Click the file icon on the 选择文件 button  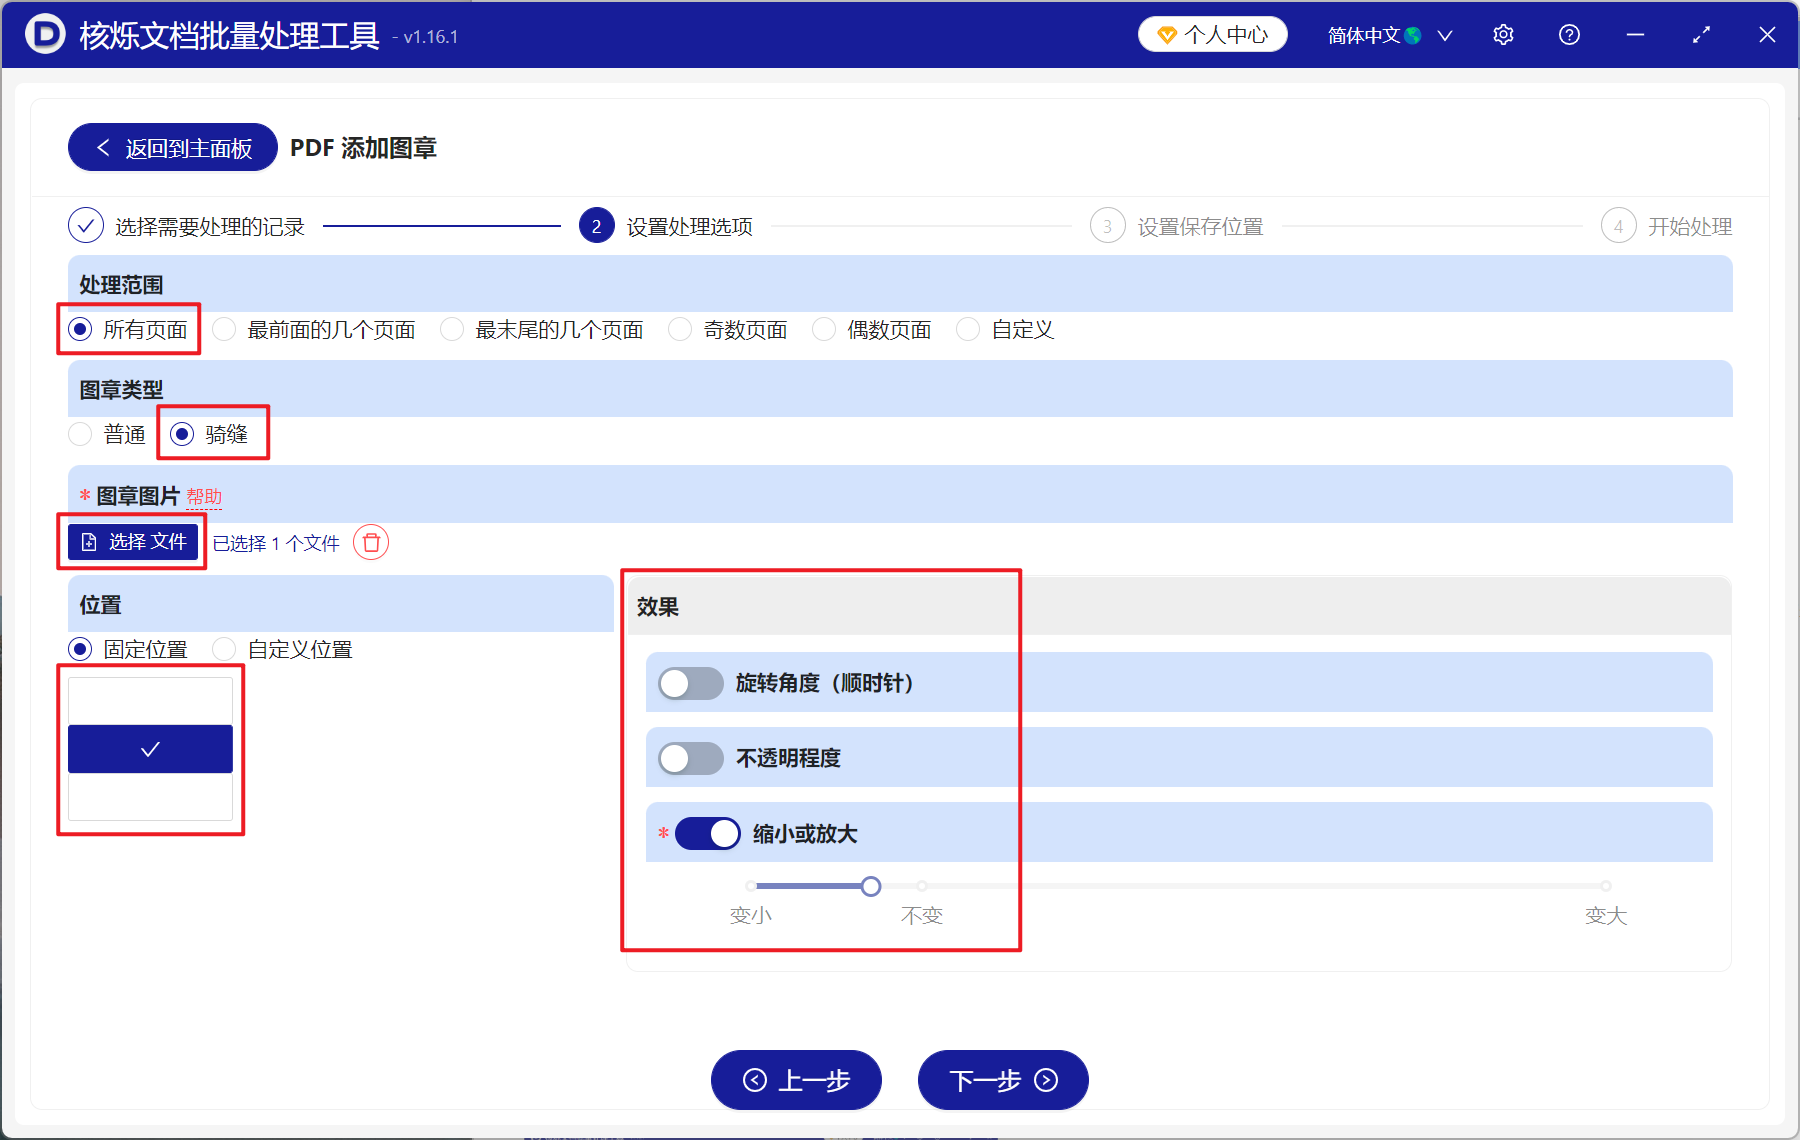[x=87, y=541]
